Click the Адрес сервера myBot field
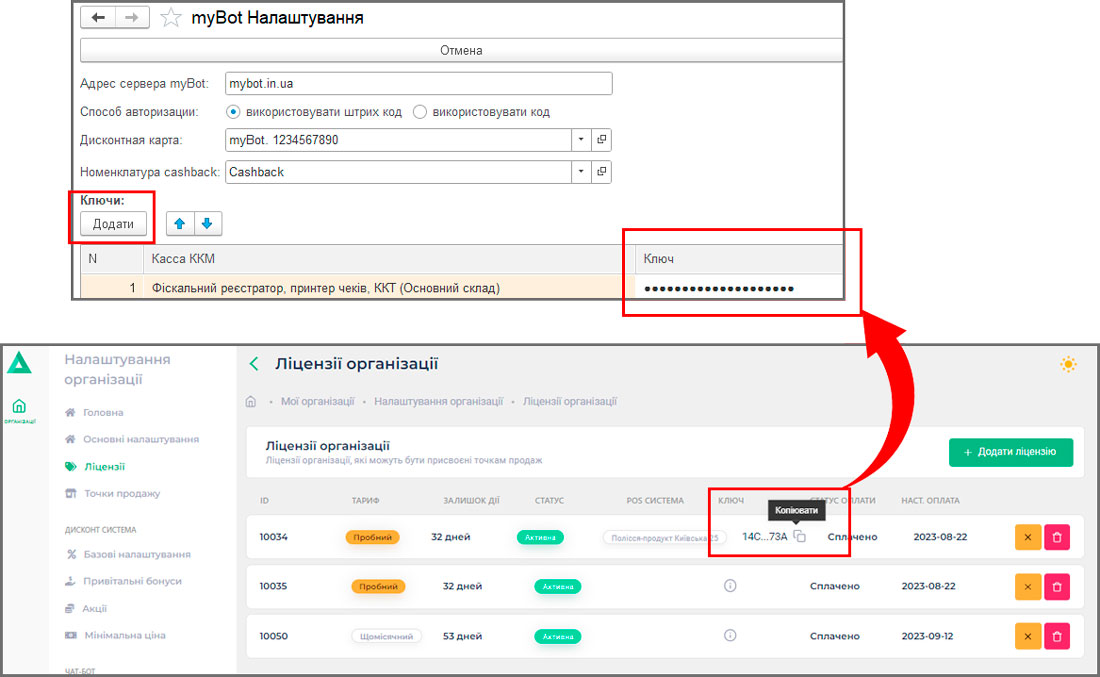The width and height of the screenshot is (1100, 677). click(x=418, y=83)
